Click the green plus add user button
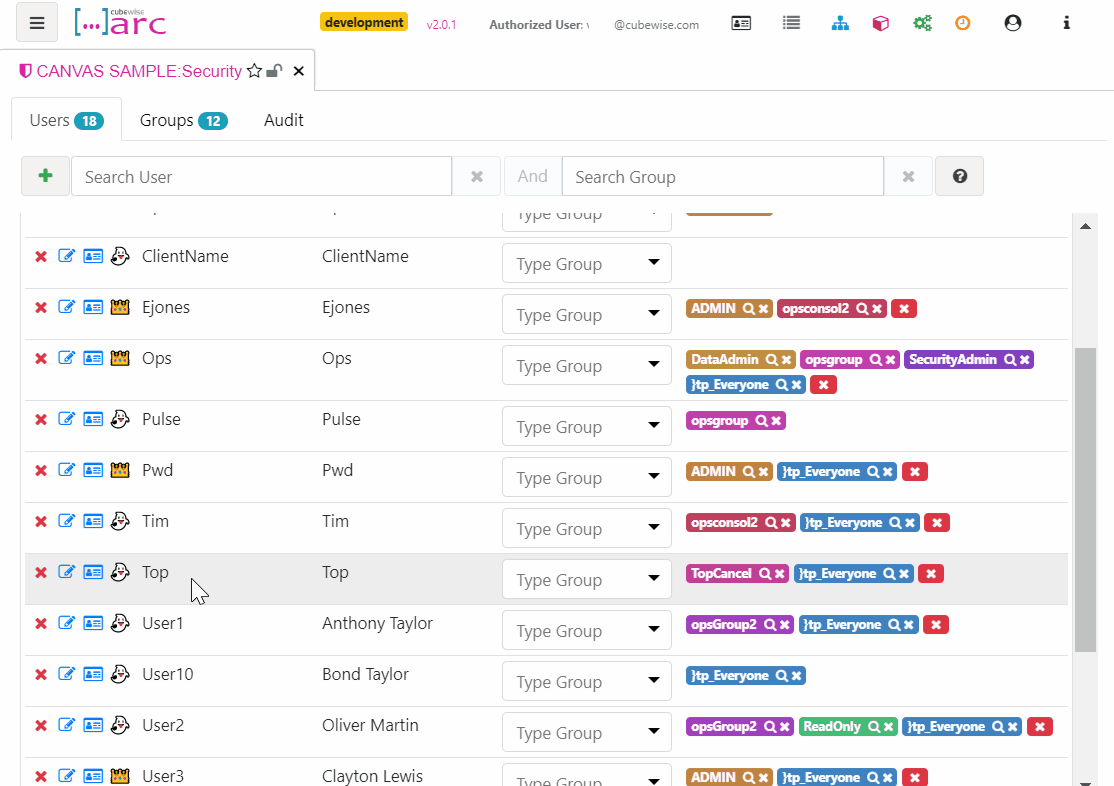The height and width of the screenshot is (786, 1114). [45, 176]
